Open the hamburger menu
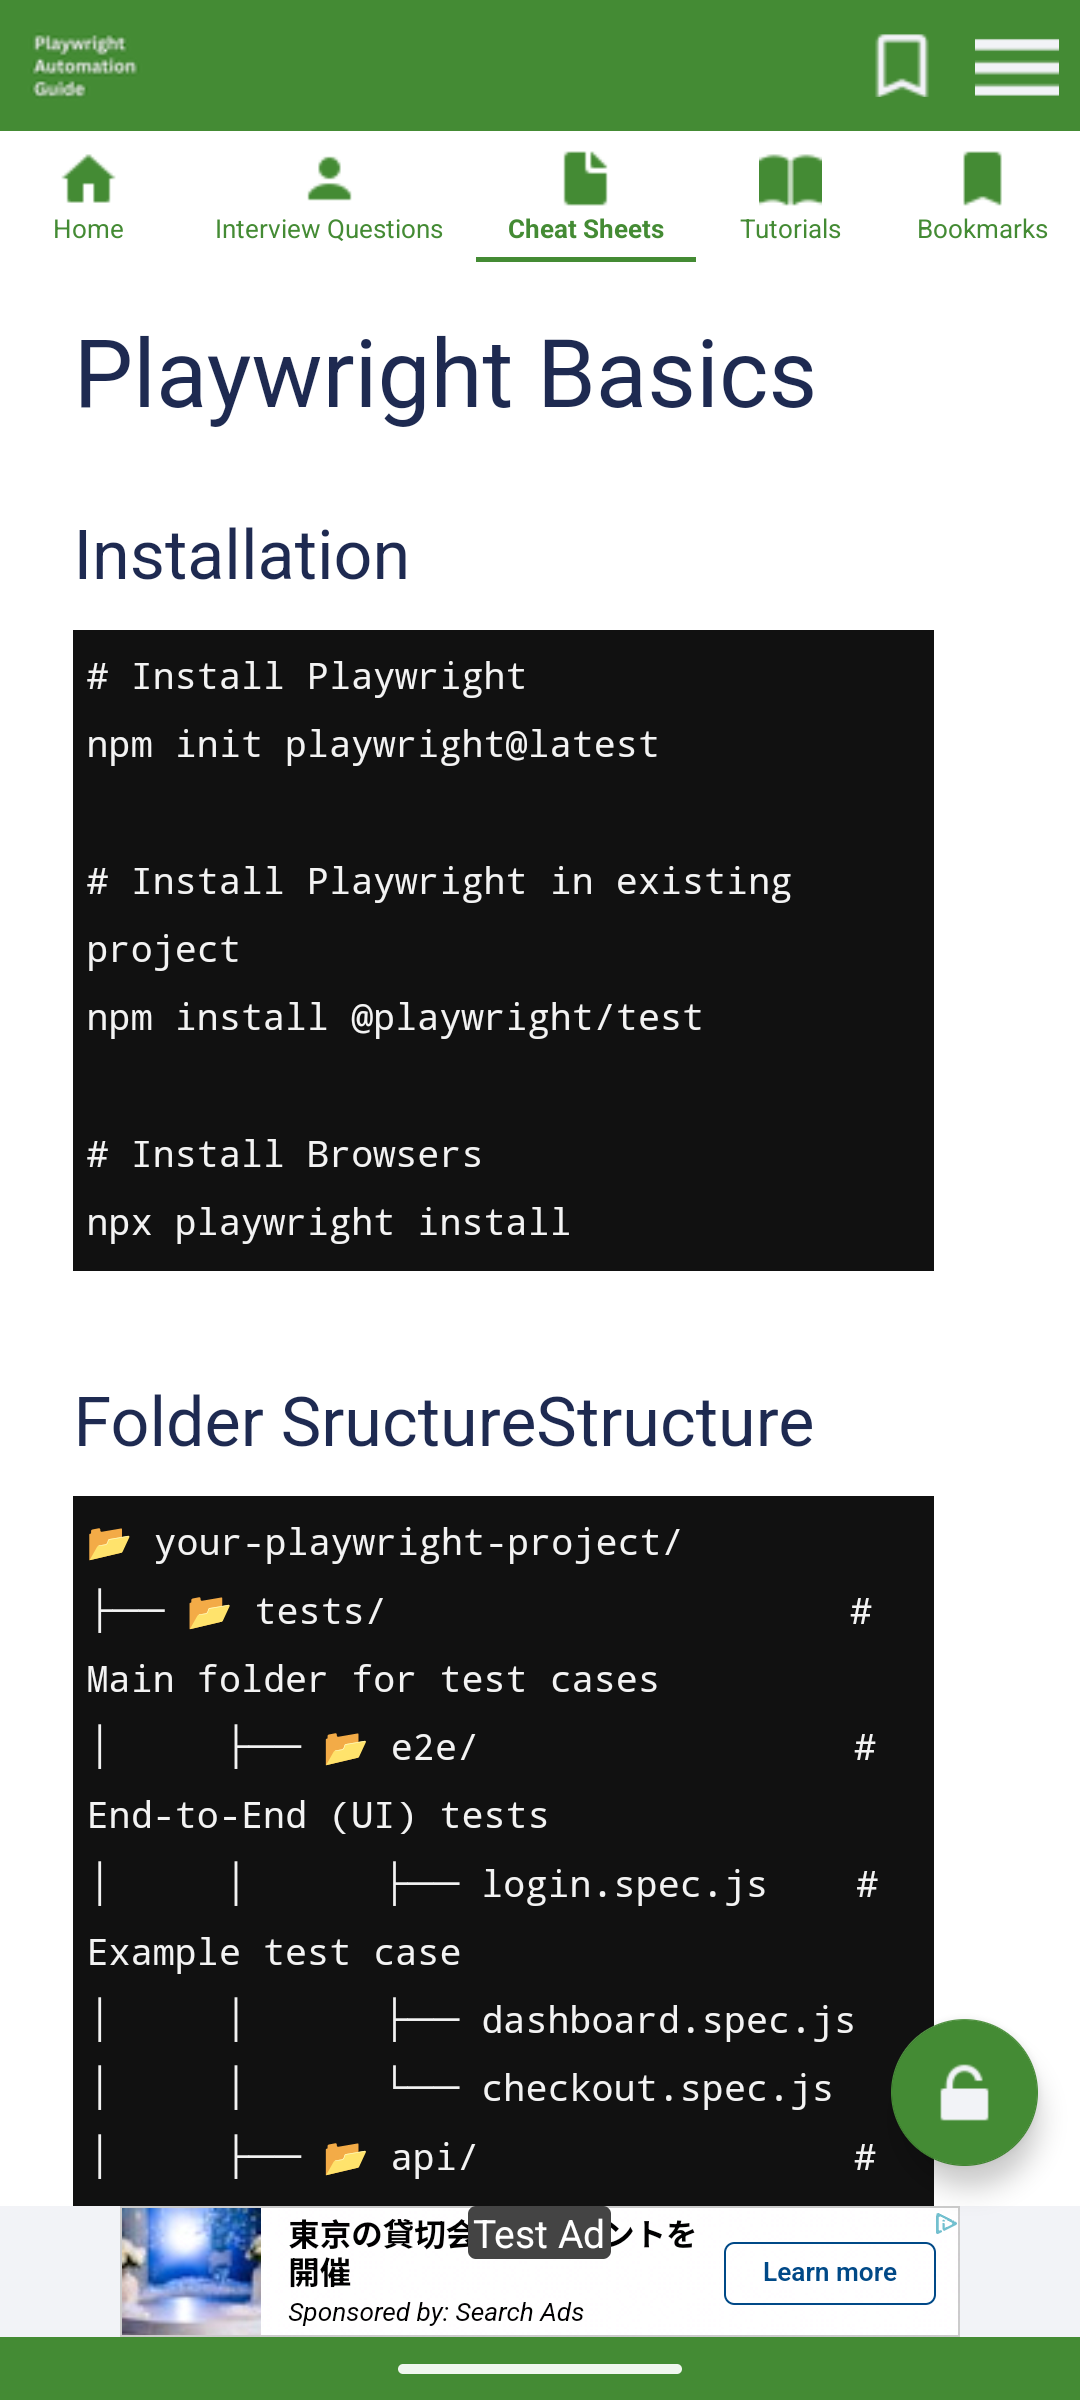 click(1017, 67)
